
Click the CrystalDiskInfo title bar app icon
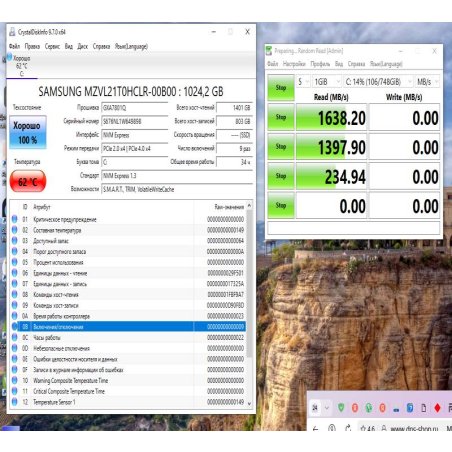pyautogui.click(x=12, y=32)
